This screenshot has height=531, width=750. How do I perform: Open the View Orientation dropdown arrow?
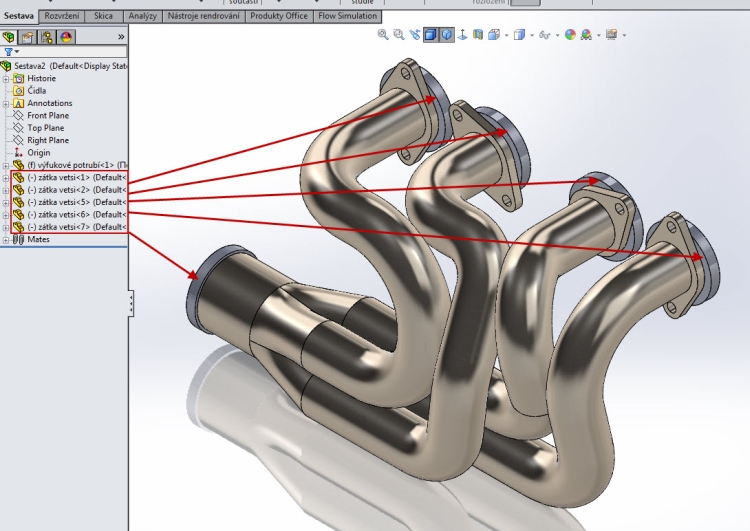coord(506,35)
